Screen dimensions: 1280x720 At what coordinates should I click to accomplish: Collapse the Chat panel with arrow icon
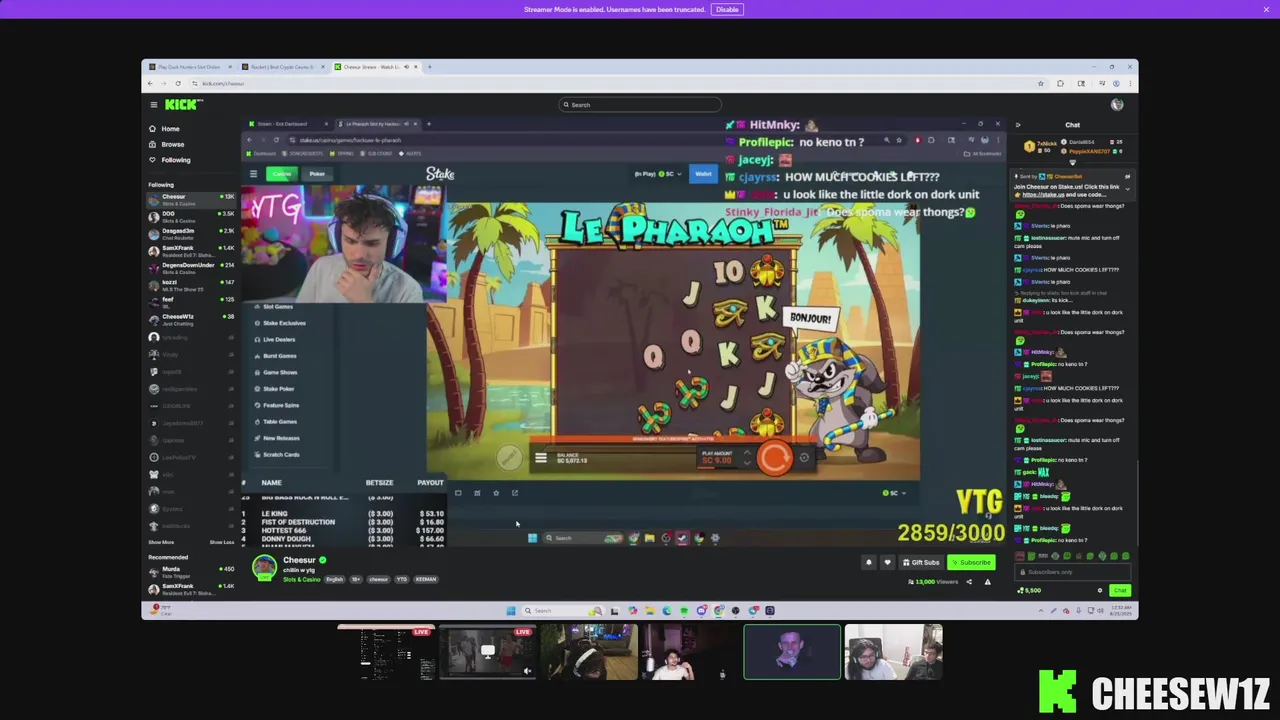point(1018,125)
